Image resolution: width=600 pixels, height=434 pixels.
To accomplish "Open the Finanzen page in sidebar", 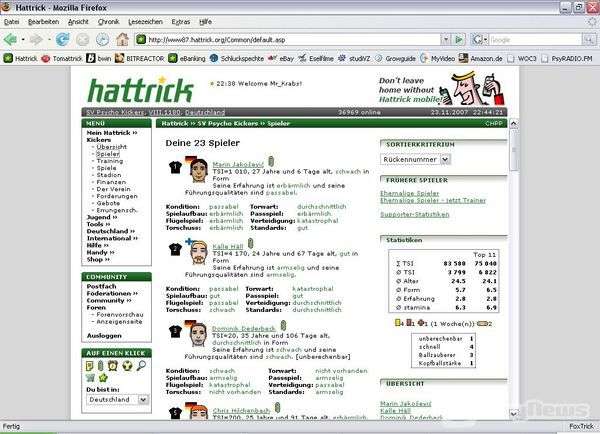I will [x=111, y=182].
